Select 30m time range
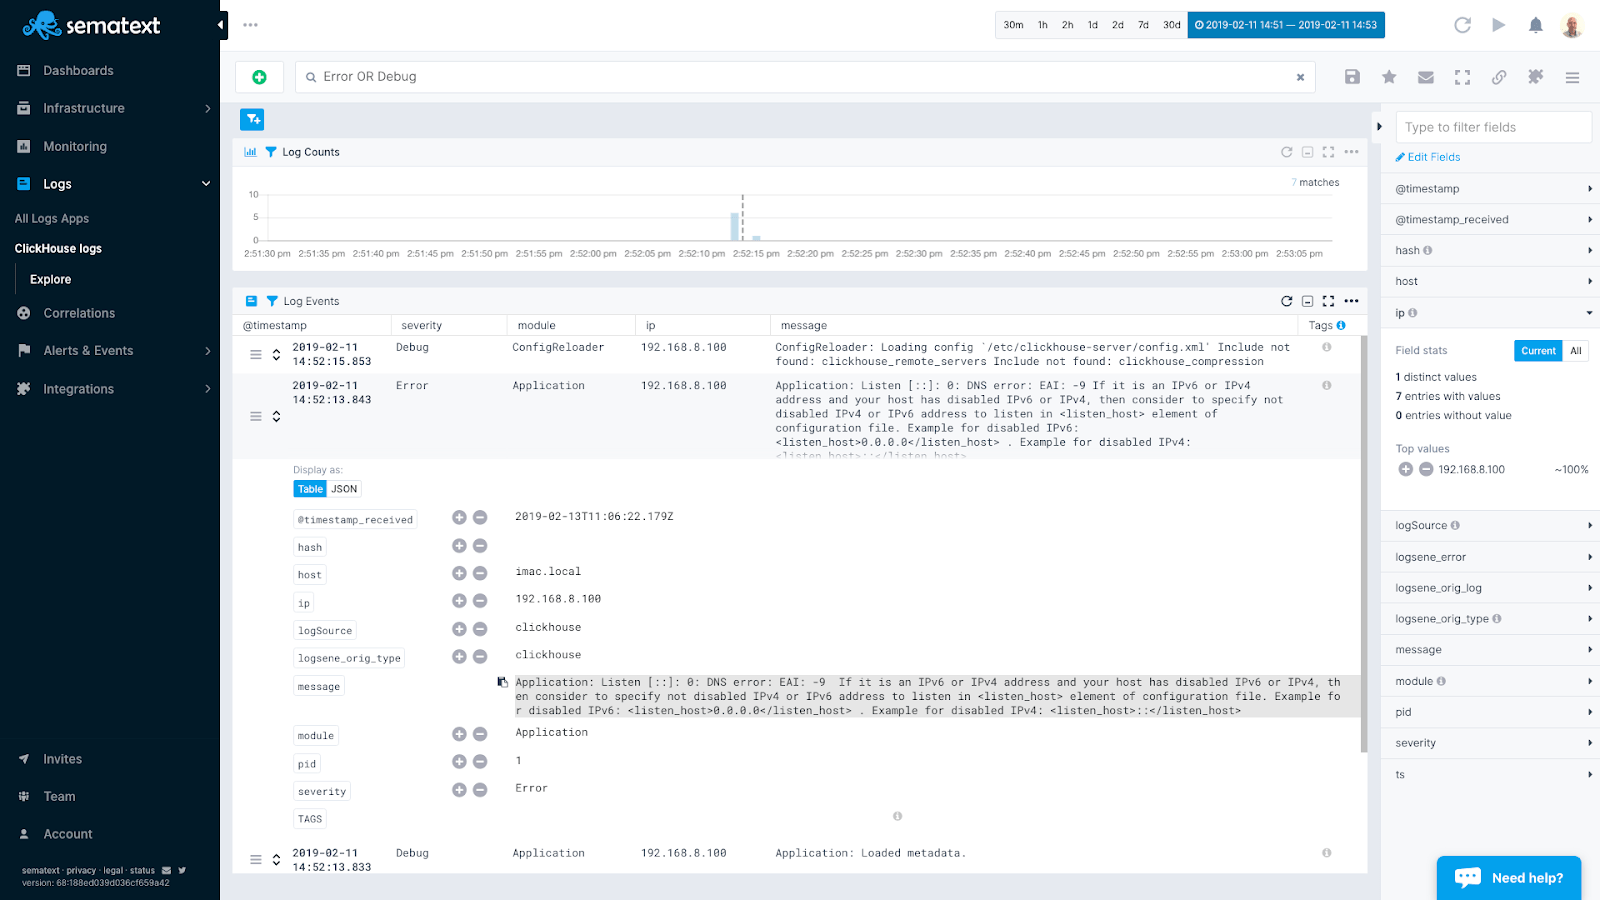The width and height of the screenshot is (1600, 900). [1013, 25]
